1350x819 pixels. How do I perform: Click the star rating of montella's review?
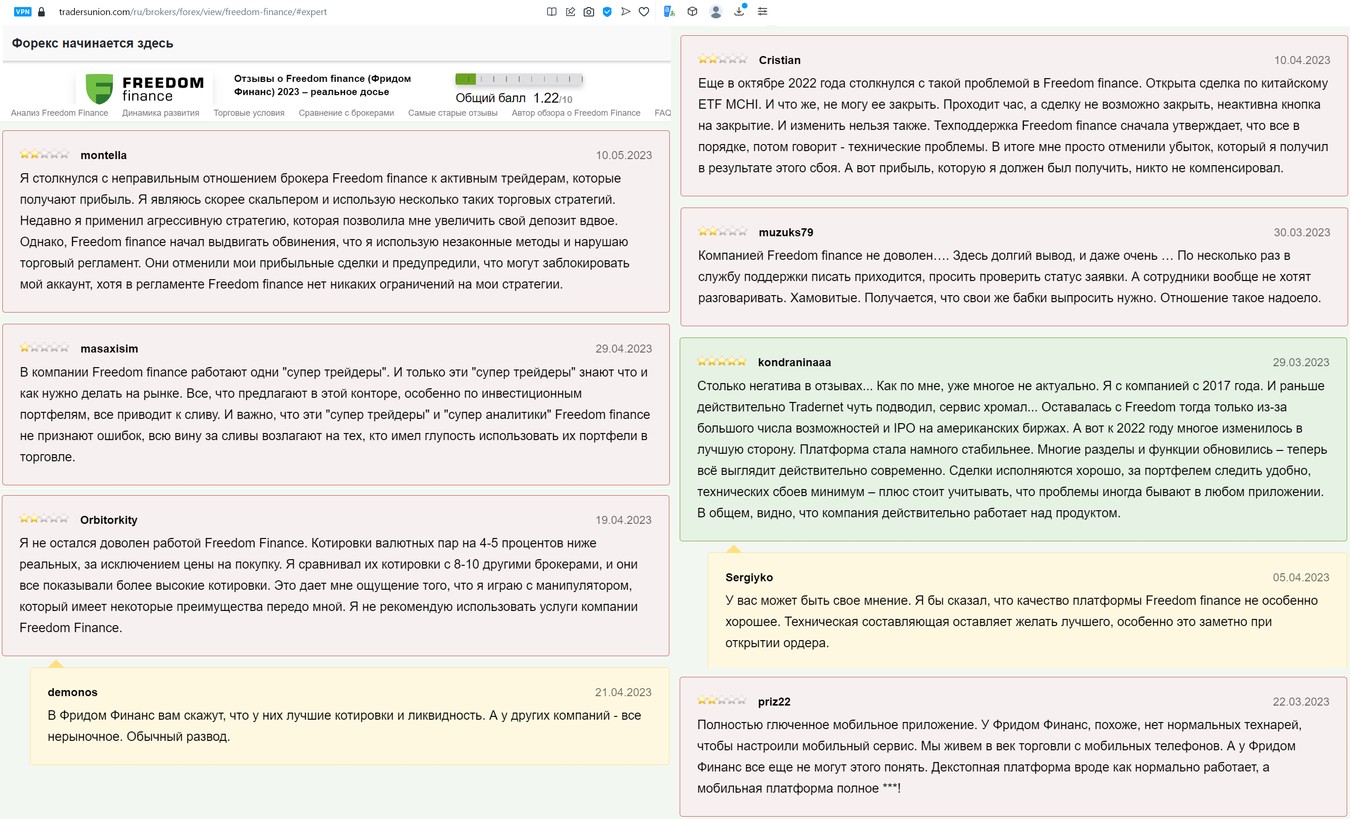(x=45, y=155)
